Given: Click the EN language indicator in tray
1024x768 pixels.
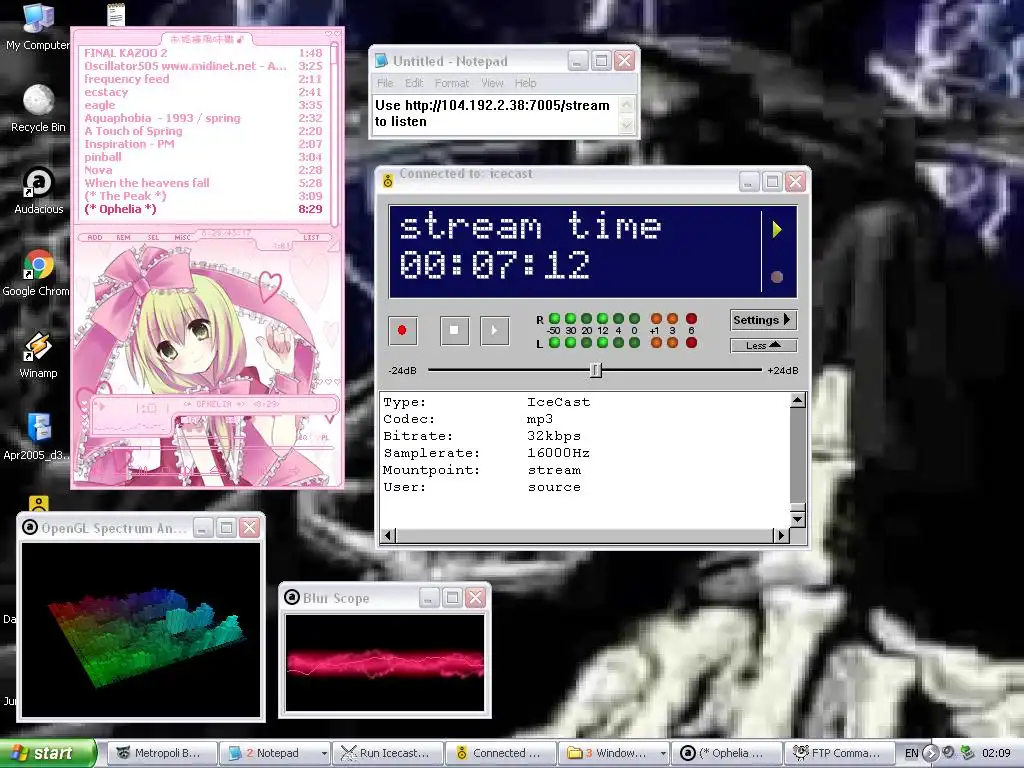Looking at the screenshot, I should pyautogui.click(x=911, y=753).
